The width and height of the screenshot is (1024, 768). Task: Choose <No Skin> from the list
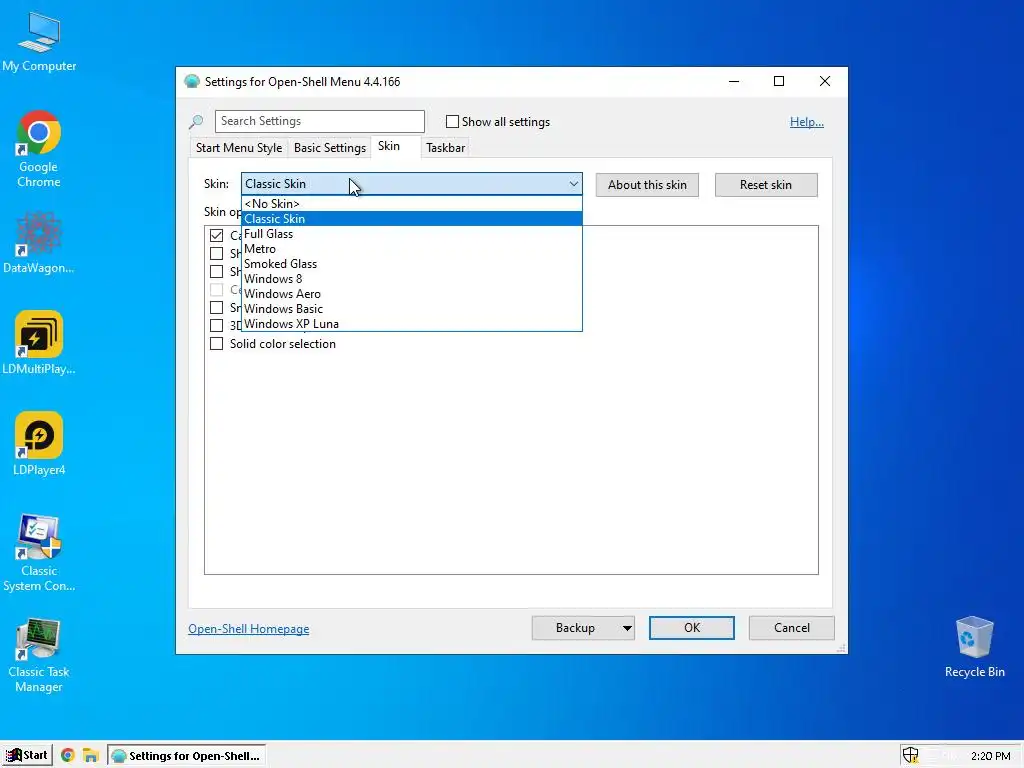(x=411, y=204)
